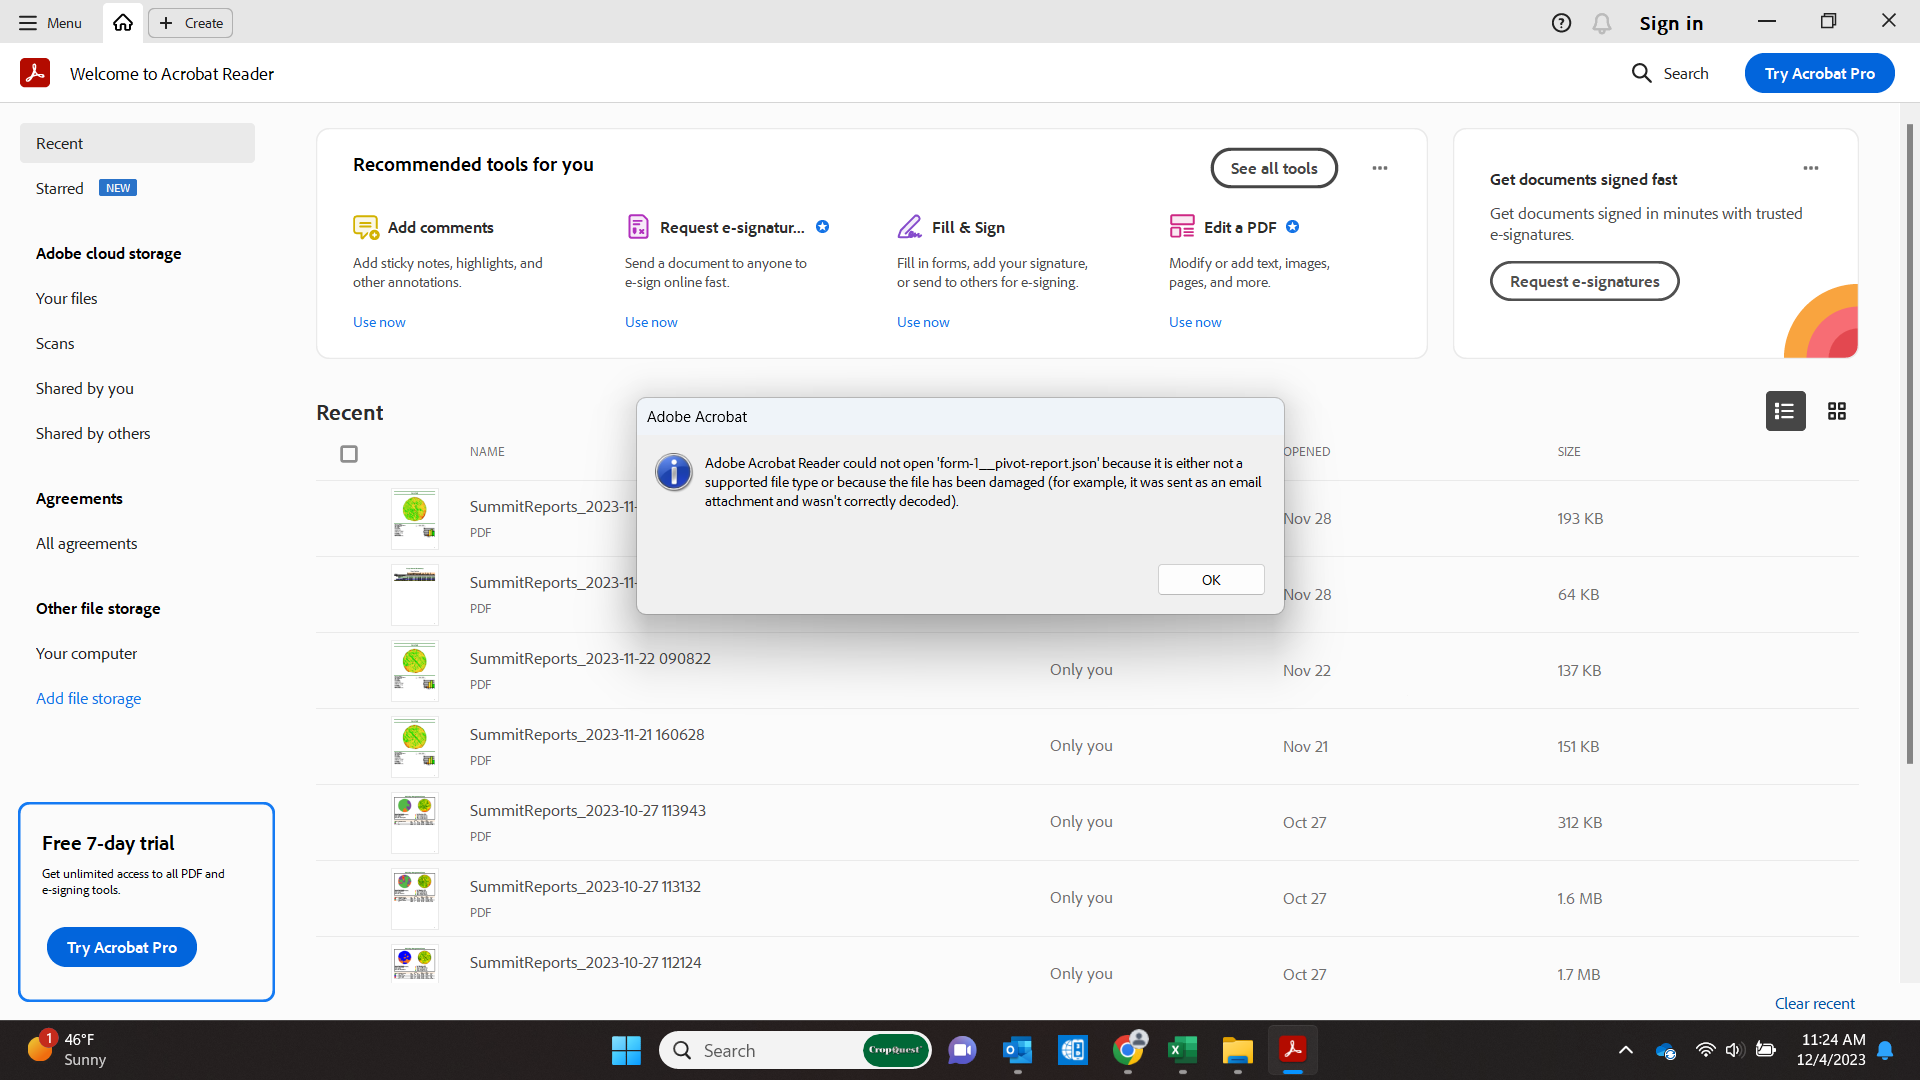Click the info icon in the dialog
Screen dimensions: 1920x1080
(674, 472)
